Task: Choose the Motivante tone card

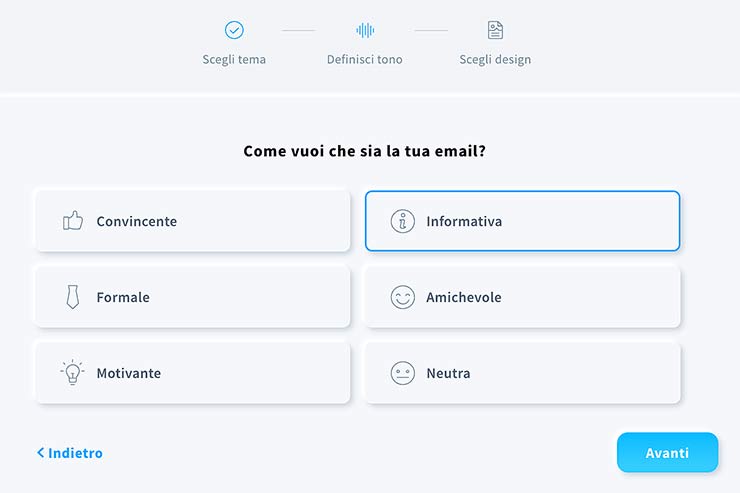Action: pyautogui.click(x=192, y=373)
